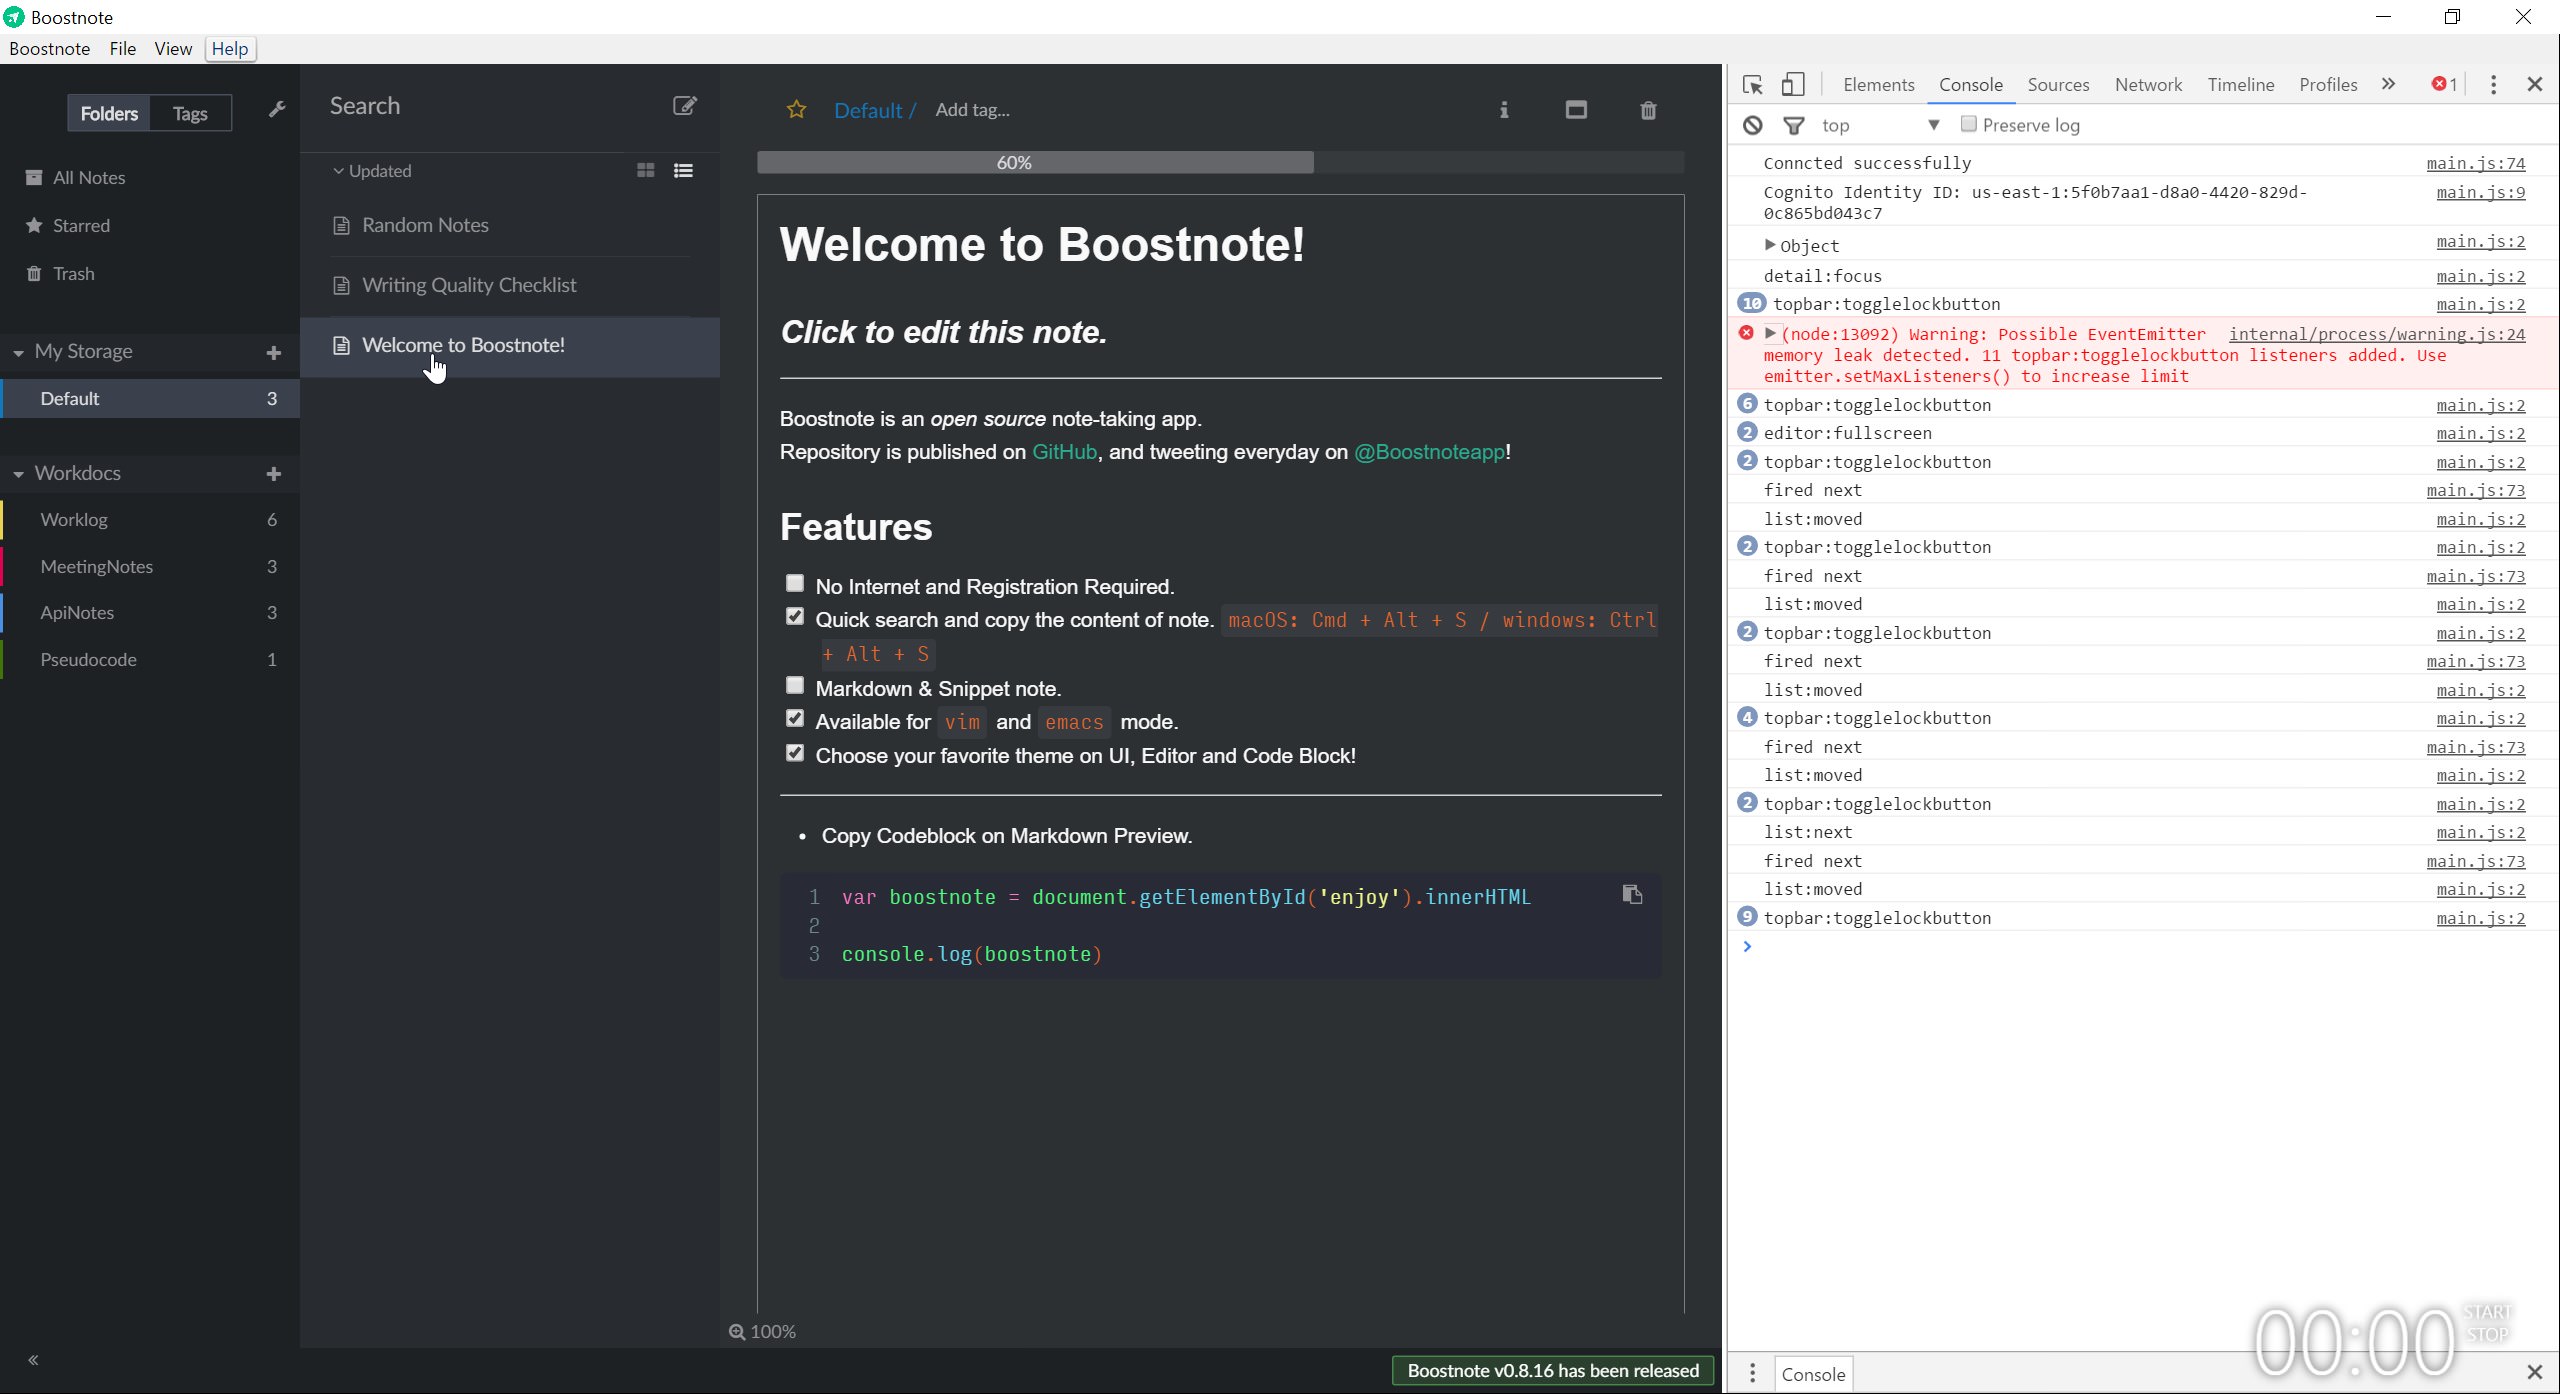Select the Folders tab

pyautogui.click(x=109, y=113)
